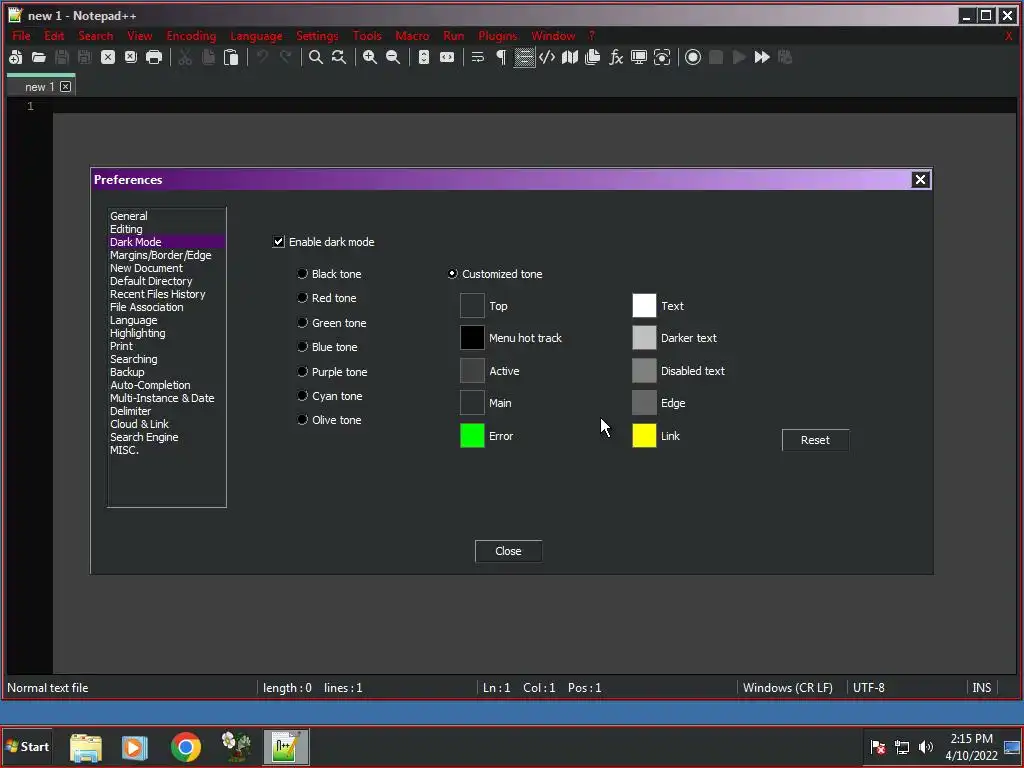Click the Save All toolbar icon
Screen dimensions: 1024x768
click(85, 57)
